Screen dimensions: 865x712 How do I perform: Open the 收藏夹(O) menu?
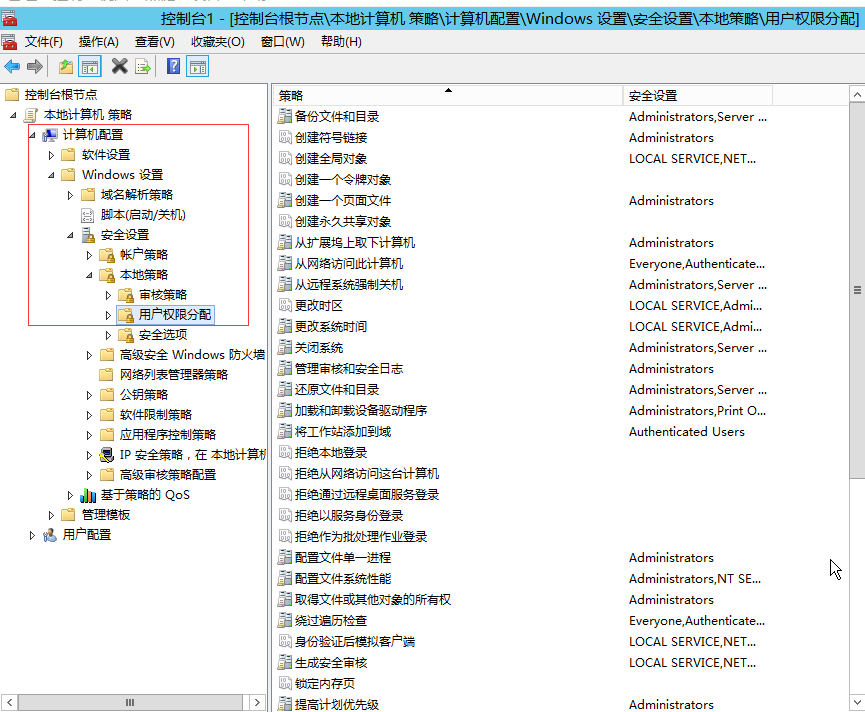218,42
